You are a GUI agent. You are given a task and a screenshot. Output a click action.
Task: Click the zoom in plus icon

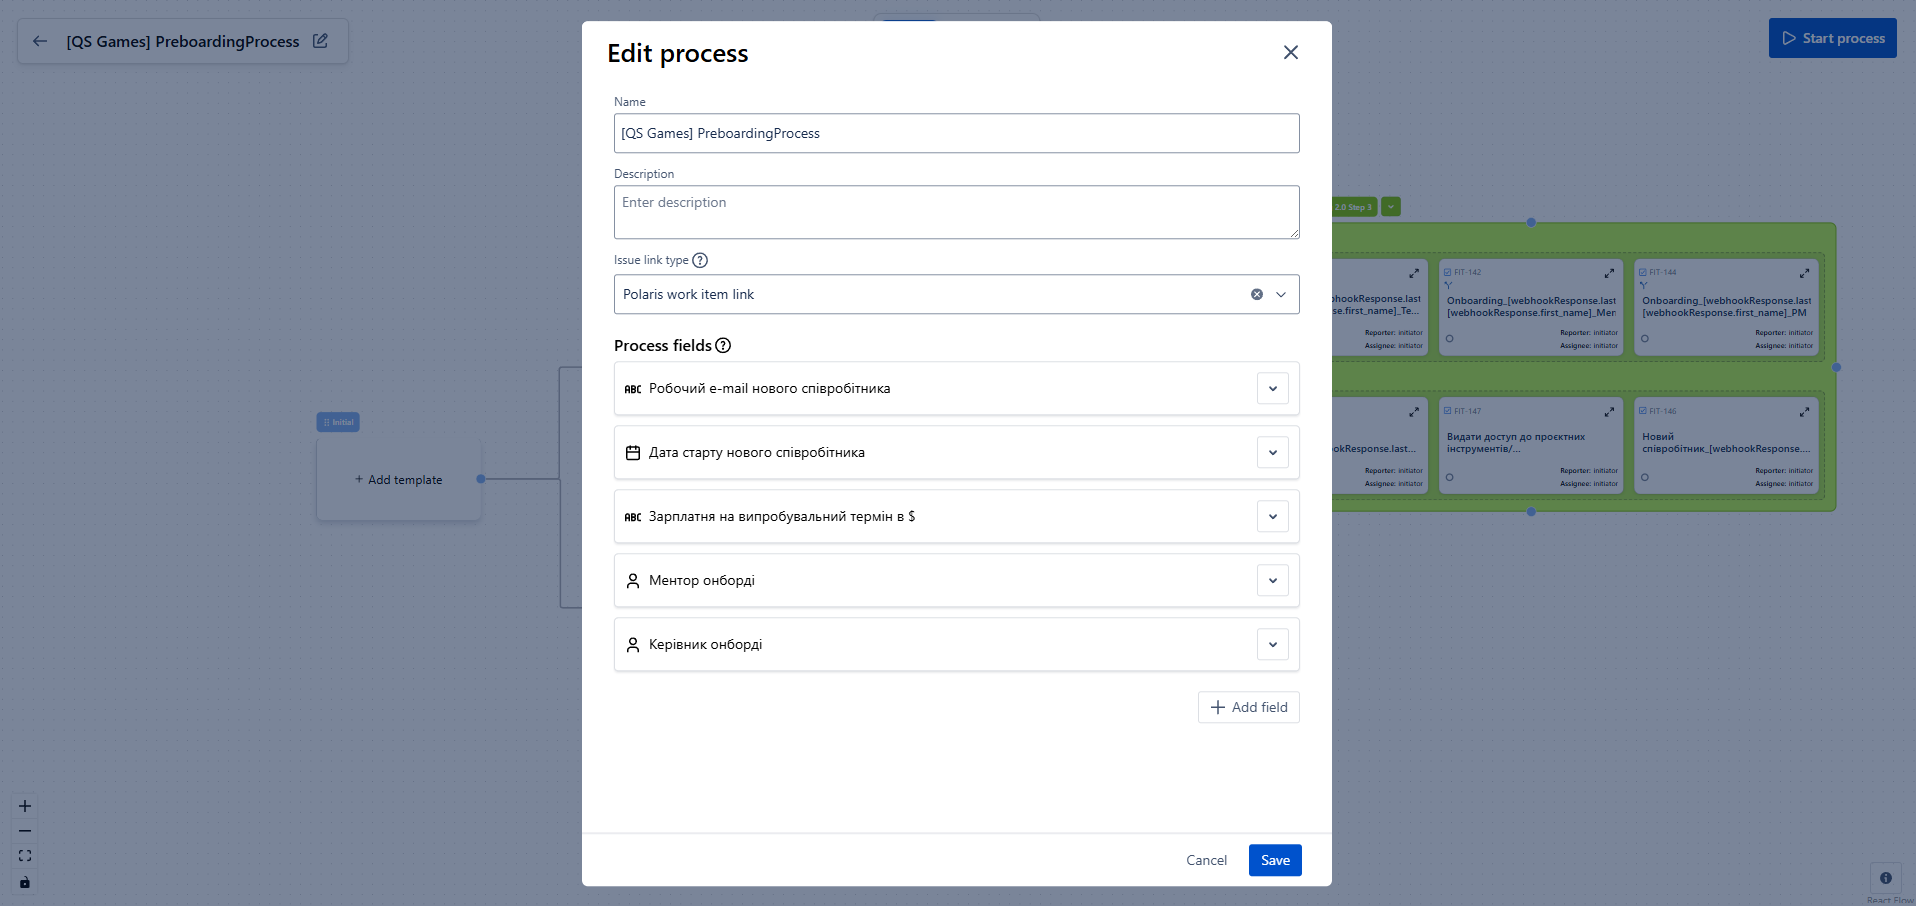click(25, 806)
